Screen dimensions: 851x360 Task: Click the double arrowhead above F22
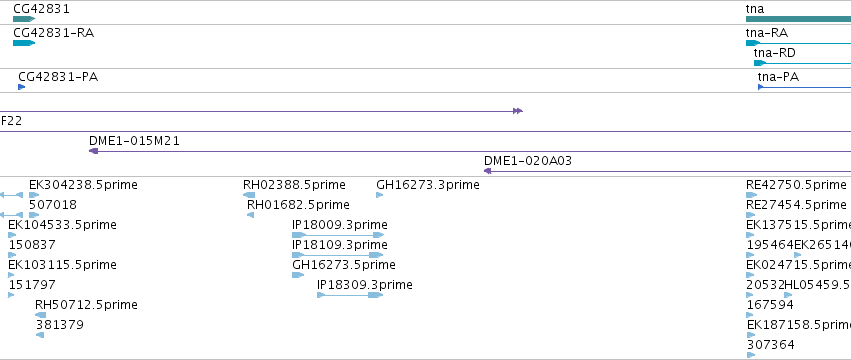coord(518,111)
